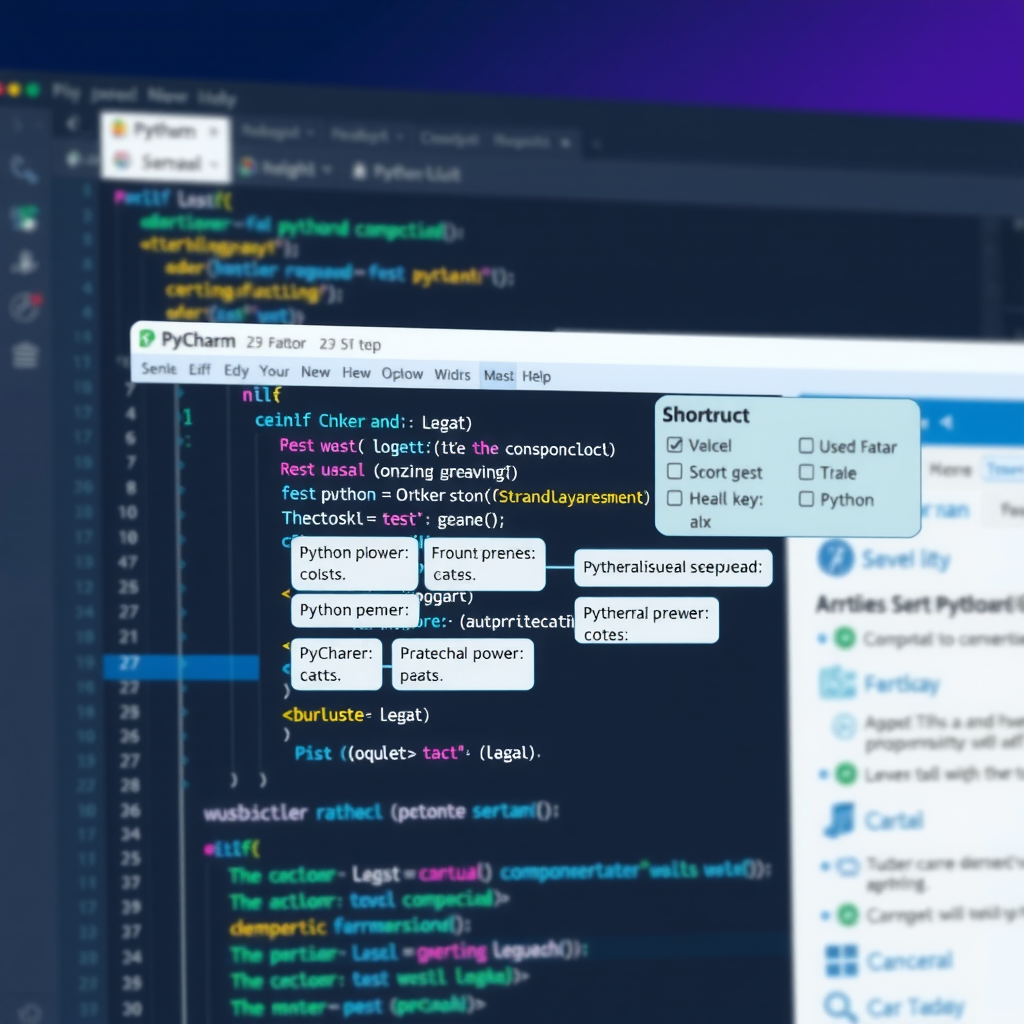The height and width of the screenshot is (1024, 1024).
Task: Enable the Python checkbox in Shortruct panel
Action: [807, 500]
